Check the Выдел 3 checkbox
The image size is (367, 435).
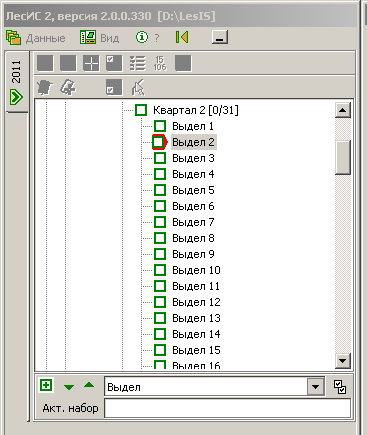click(160, 158)
